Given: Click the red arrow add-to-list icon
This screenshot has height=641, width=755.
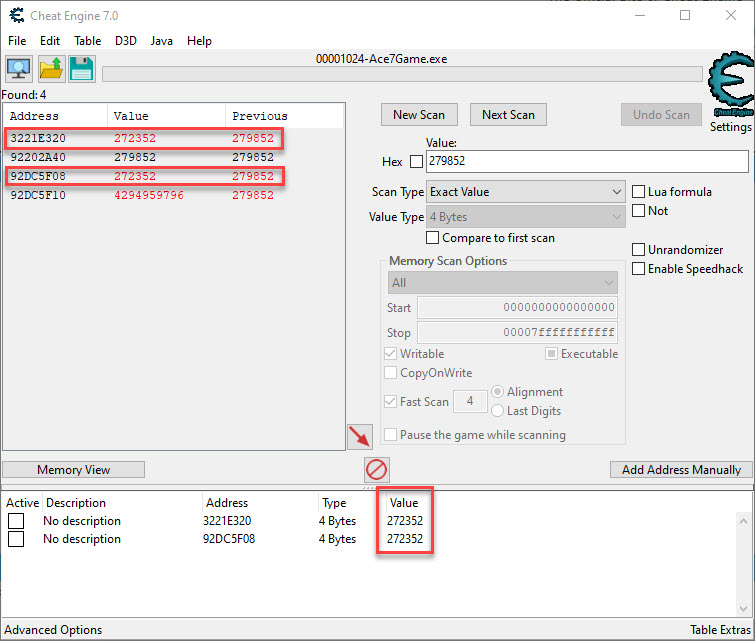Looking at the screenshot, I should pyautogui.click(x=359, y=436).
